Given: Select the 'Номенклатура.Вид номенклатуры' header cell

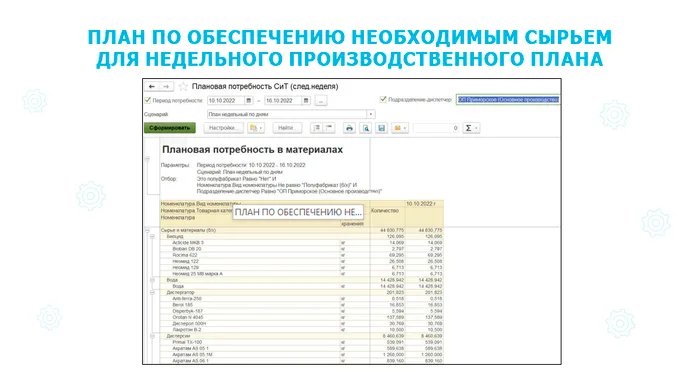Looking at the screenshot, I should point(201,204).
